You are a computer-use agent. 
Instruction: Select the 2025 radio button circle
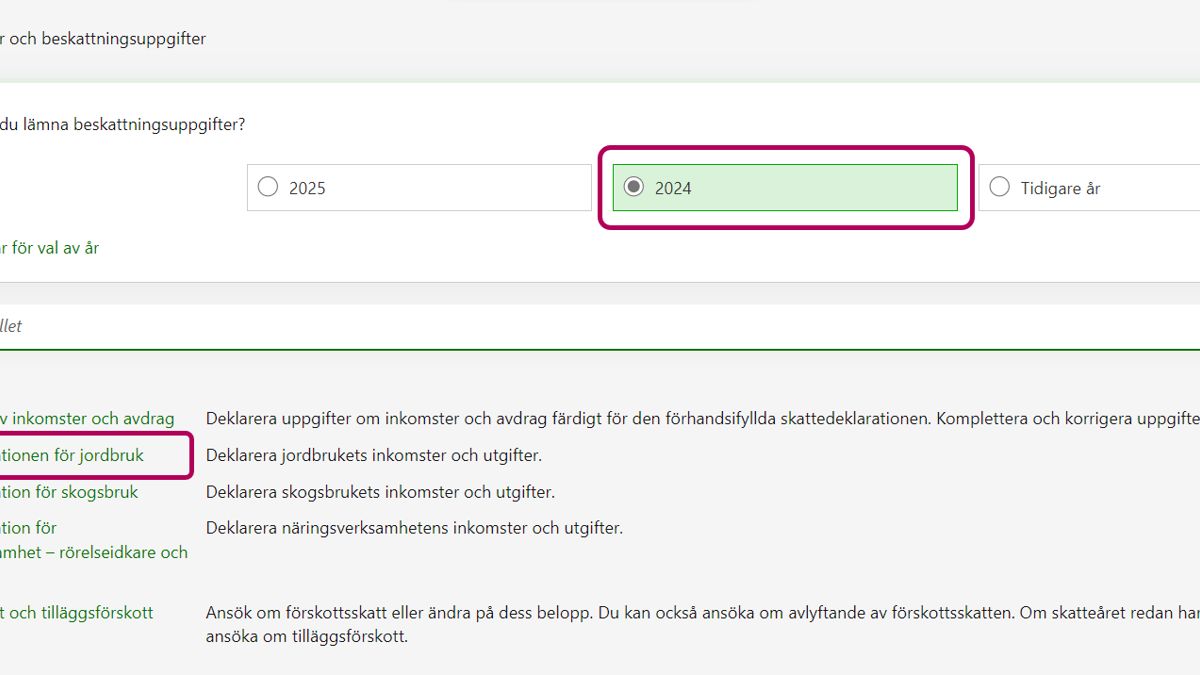pyautogui.click(x=268, y=187)
